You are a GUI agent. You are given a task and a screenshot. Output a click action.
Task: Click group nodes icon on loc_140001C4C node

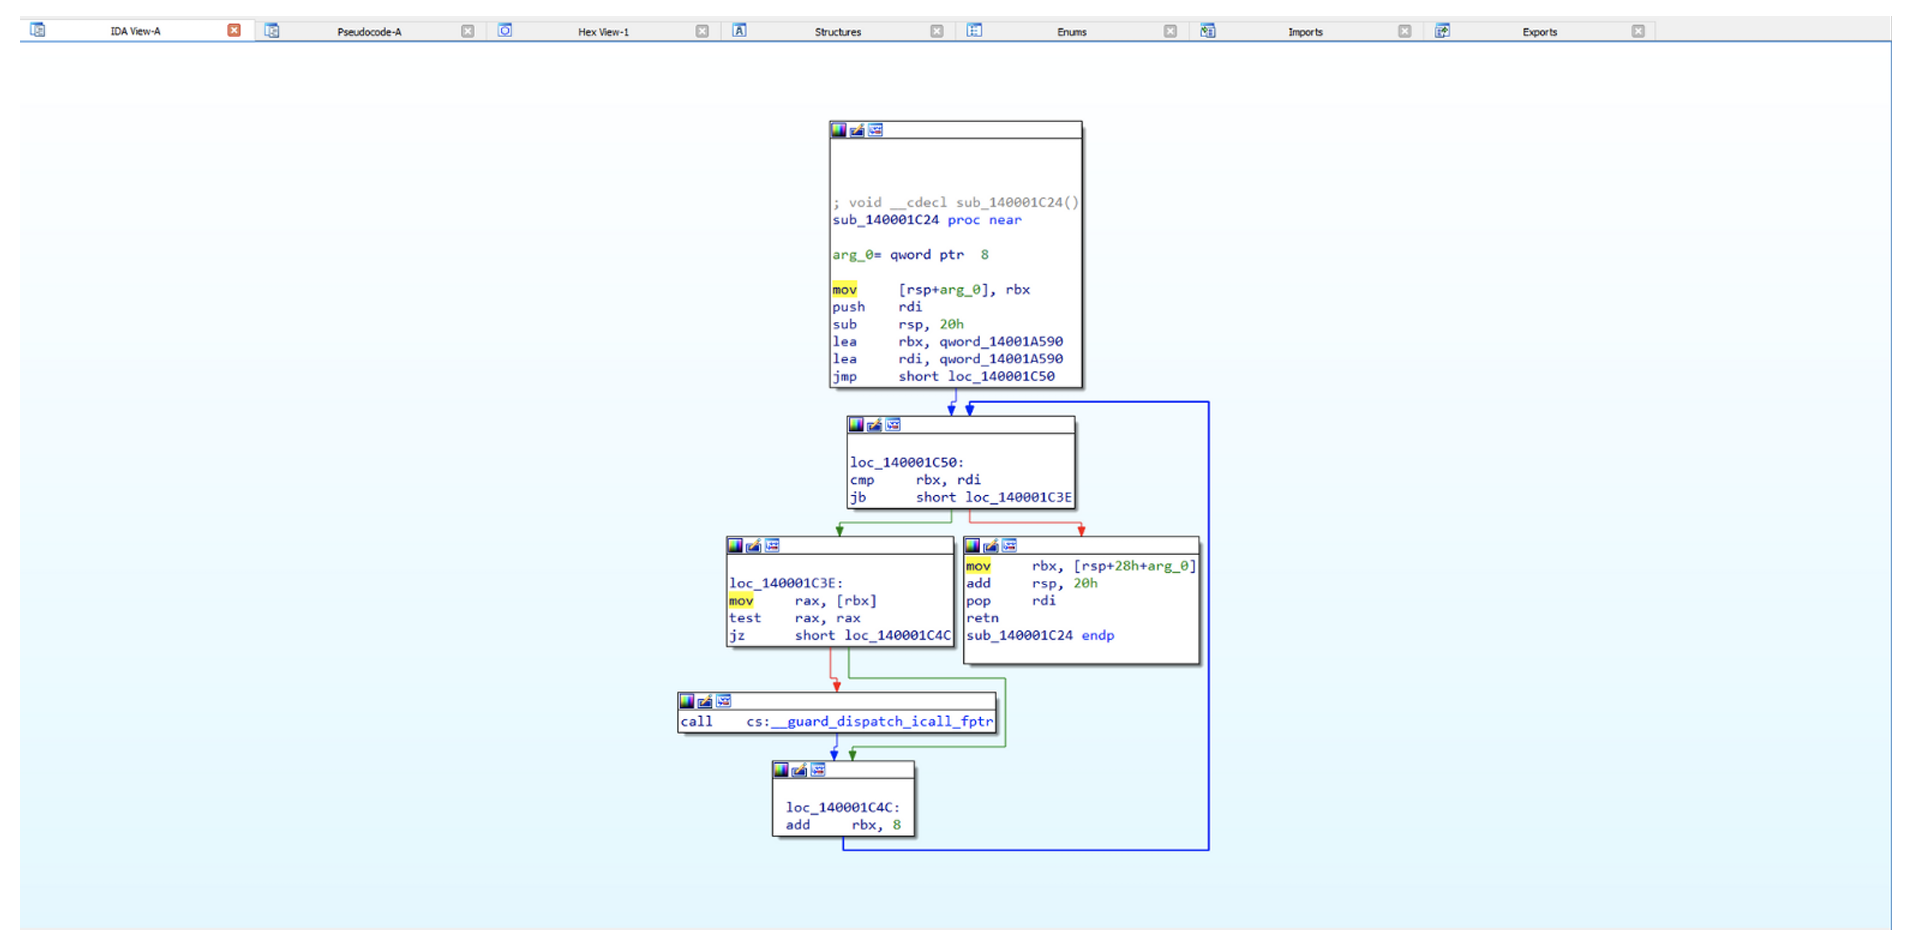click(x=818, y=770)
